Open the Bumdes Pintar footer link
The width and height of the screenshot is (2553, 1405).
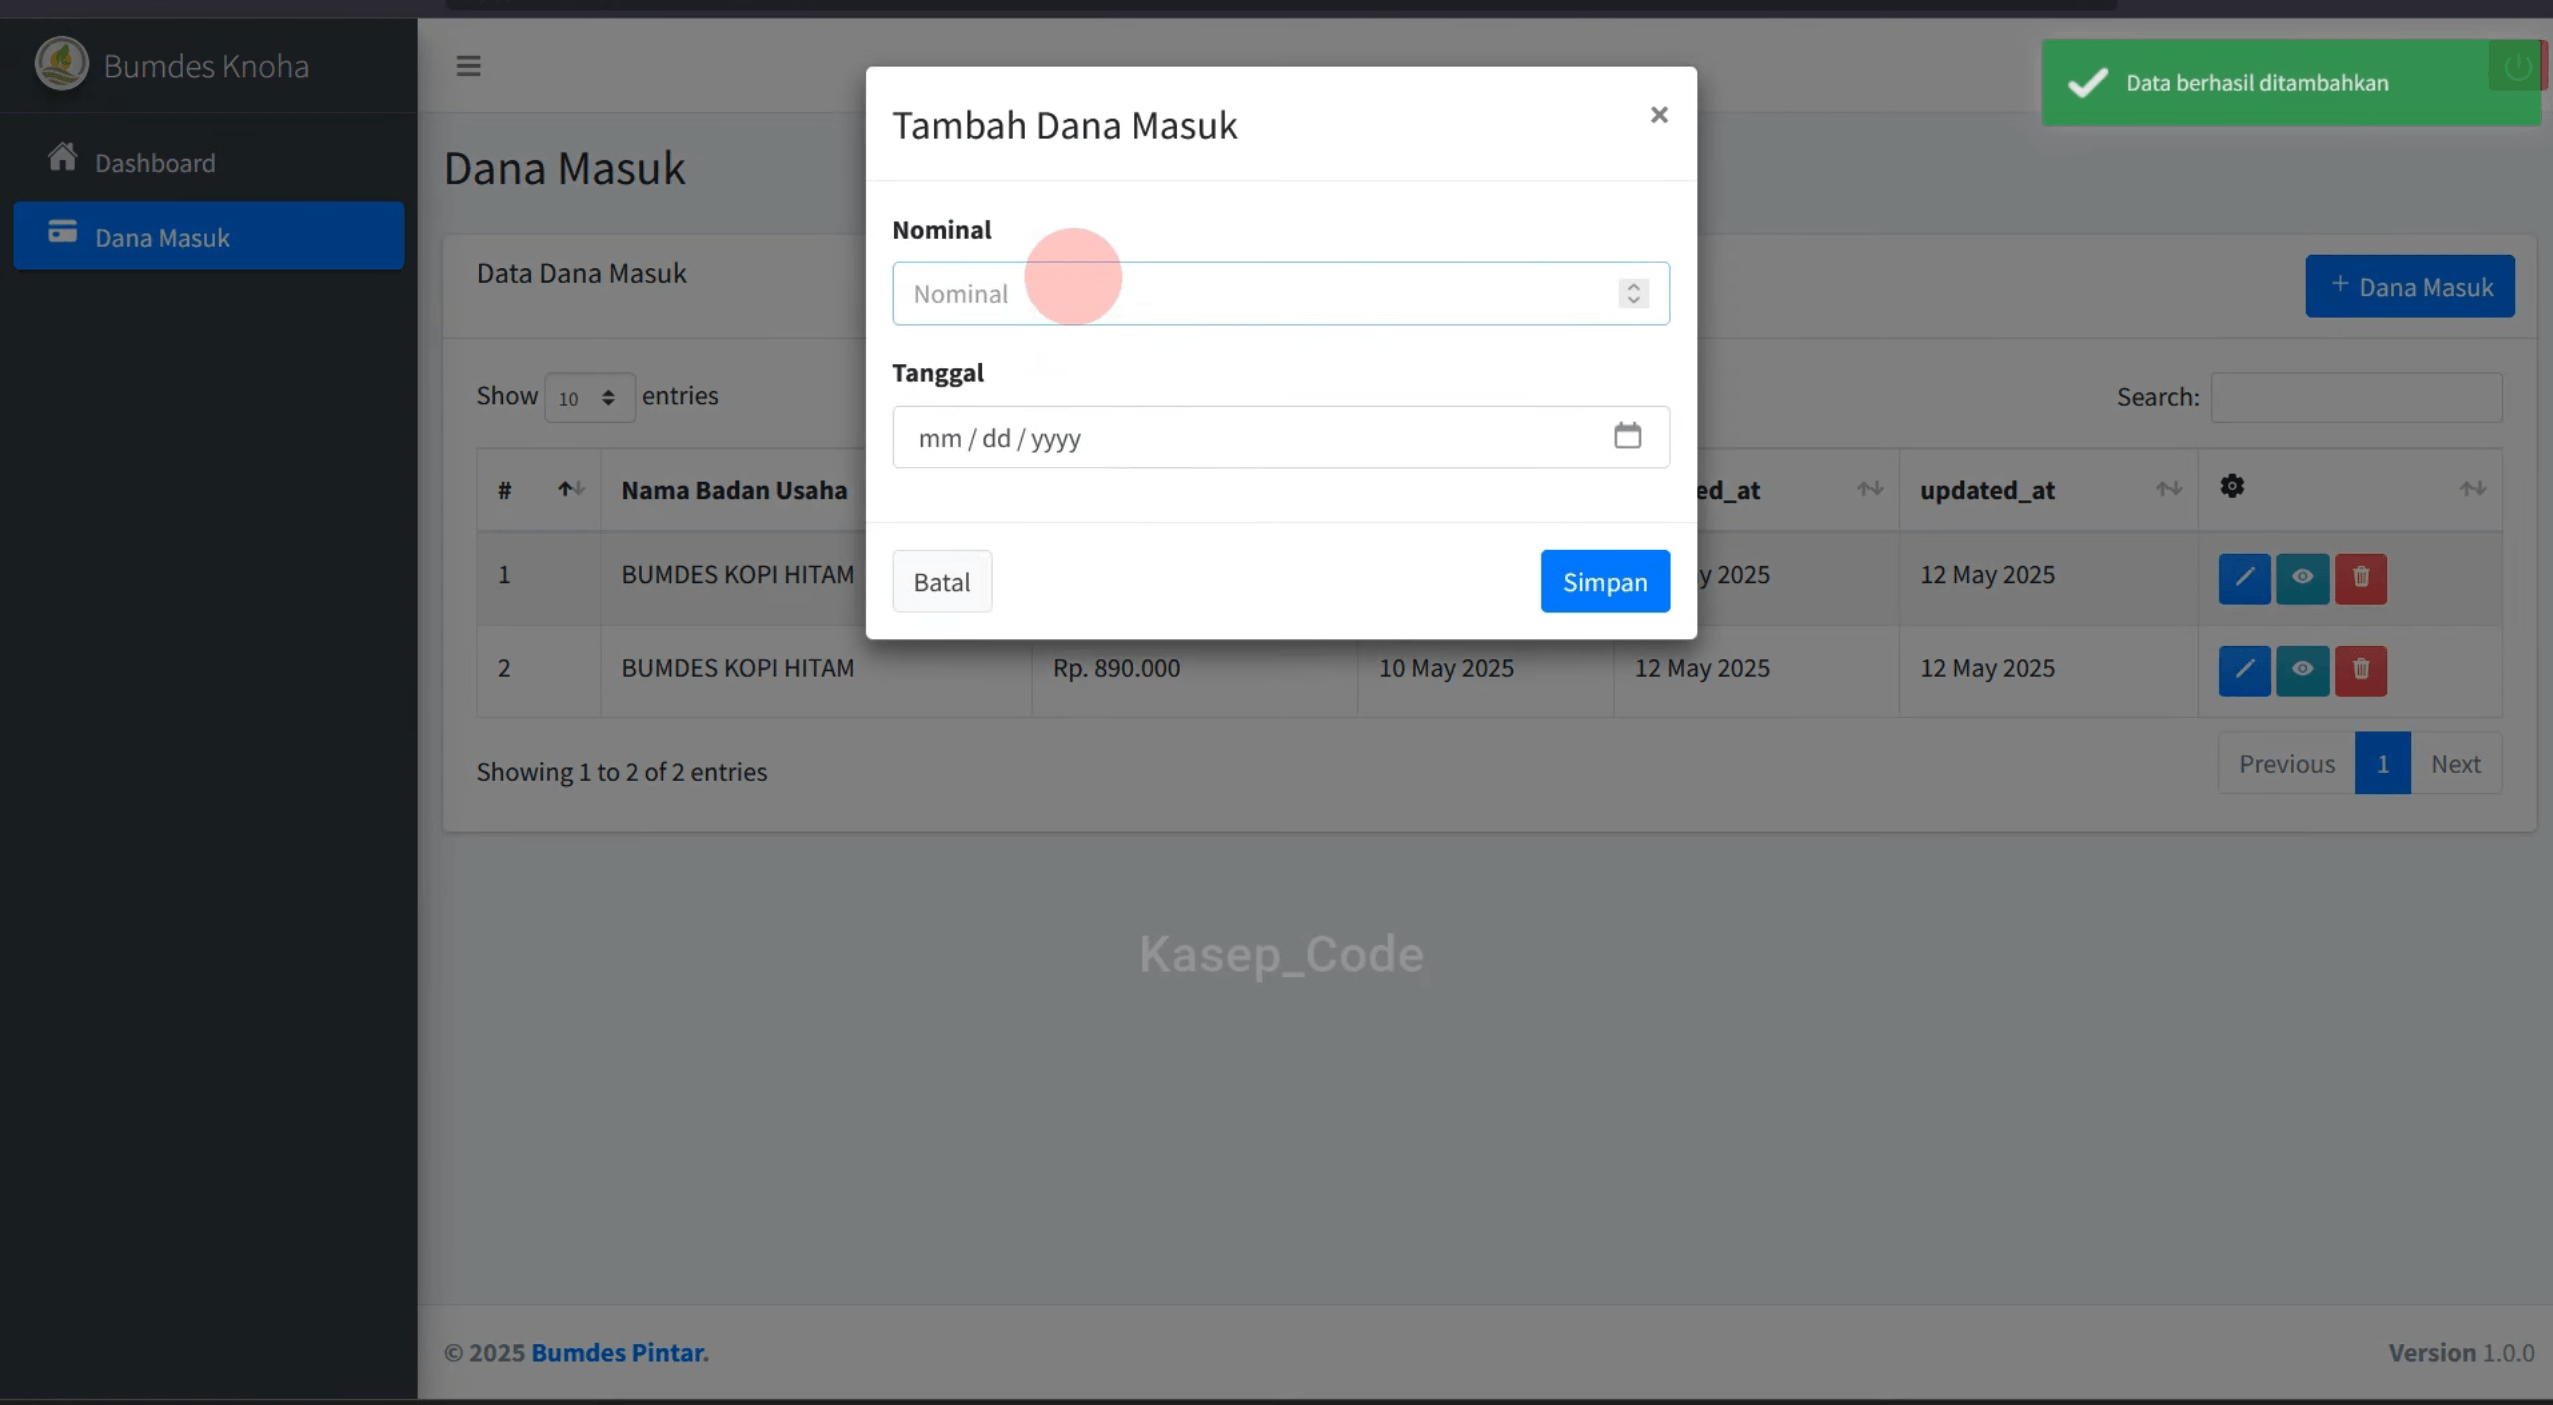tap(619, 1352)
